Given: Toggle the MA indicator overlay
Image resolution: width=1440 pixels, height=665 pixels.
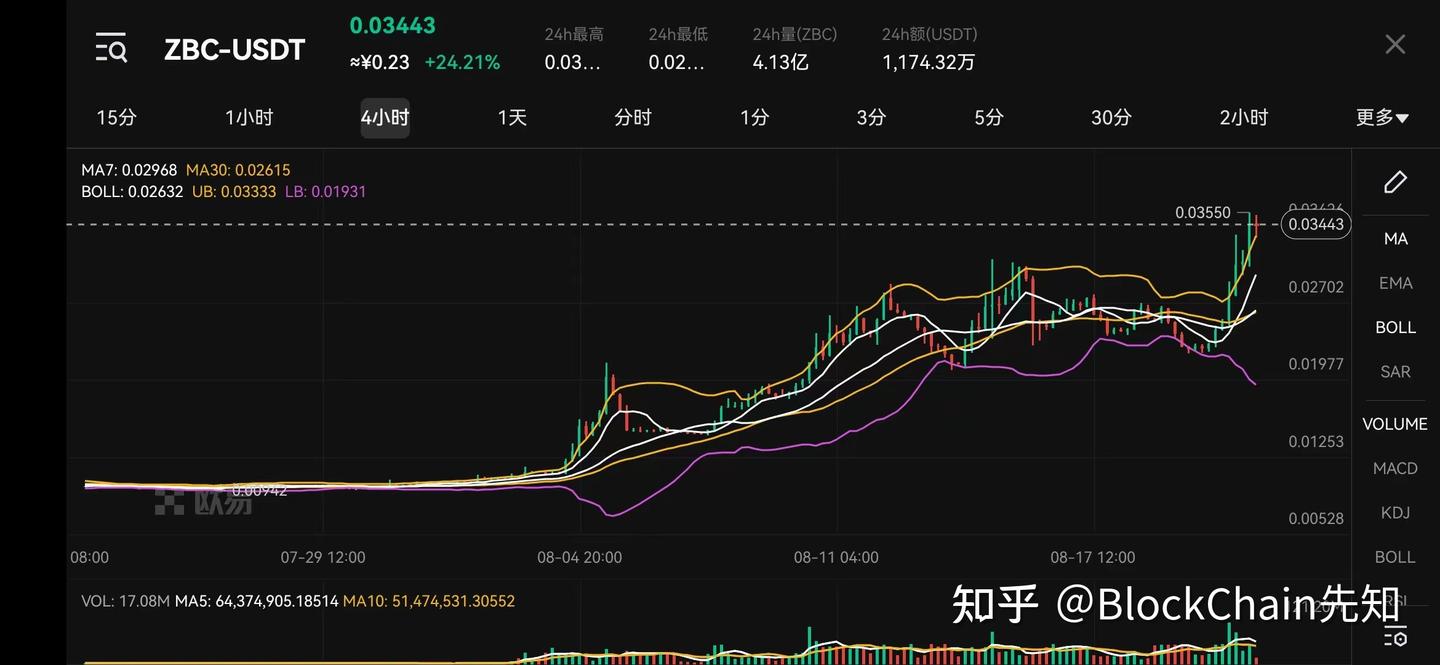Looking at the screenshot, I should tap(1395, 238).
